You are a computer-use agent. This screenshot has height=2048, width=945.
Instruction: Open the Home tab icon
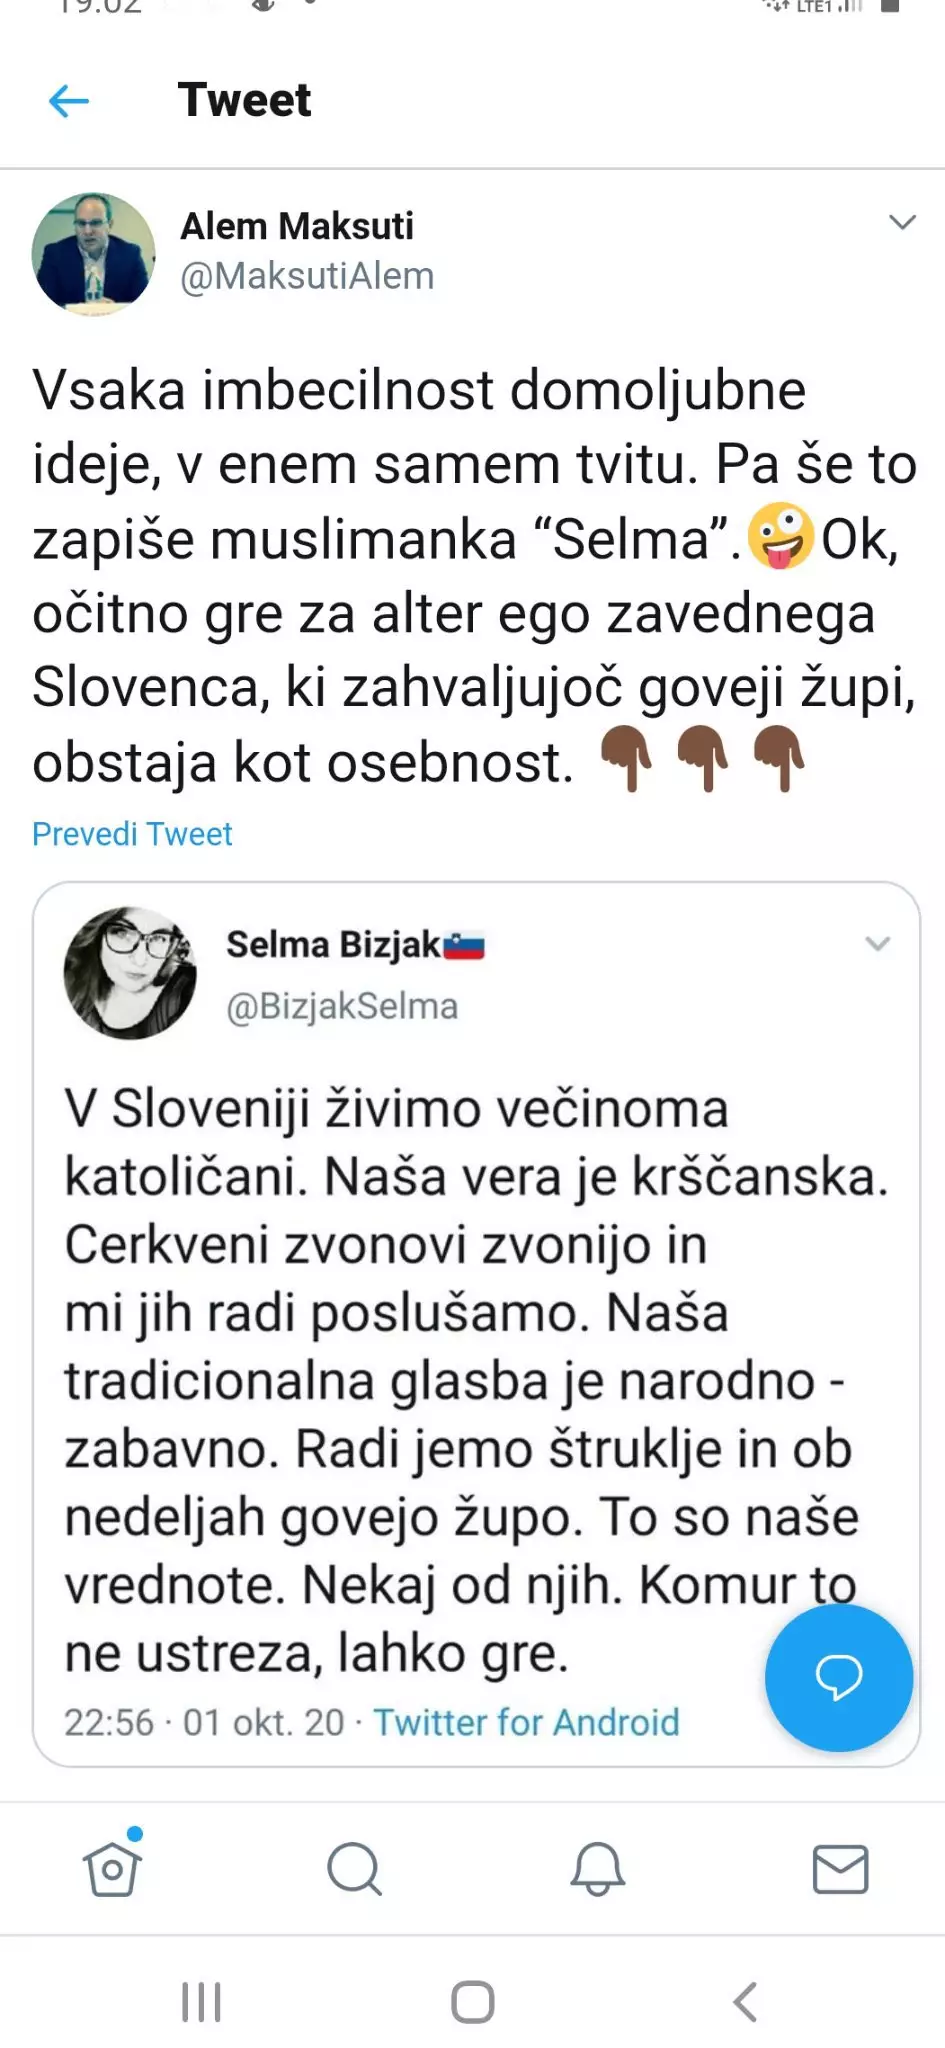click(112, 1867)
